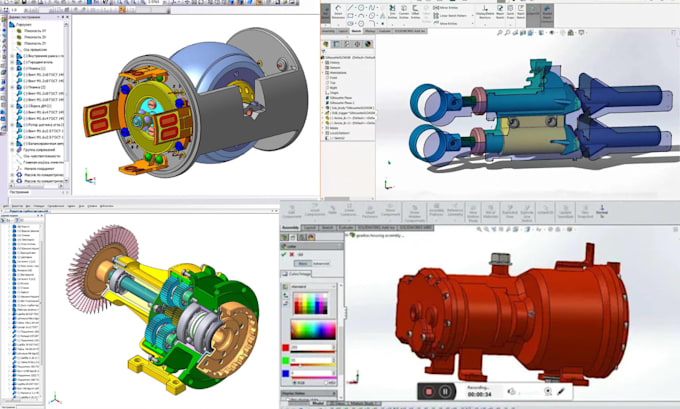
Task: Open Quick Snaps
Action: pyautogui.click(x=510, y=12)
